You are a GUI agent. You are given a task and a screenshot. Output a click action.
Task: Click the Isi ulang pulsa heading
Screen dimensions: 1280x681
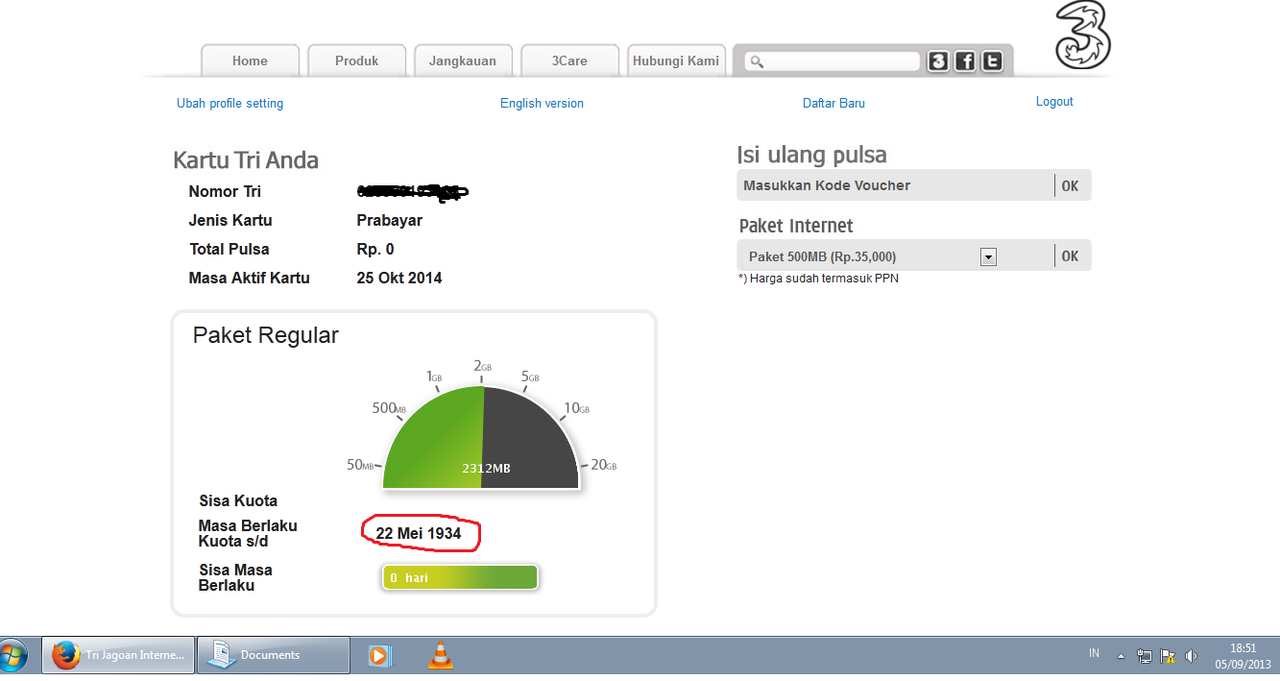pos(812,155)
